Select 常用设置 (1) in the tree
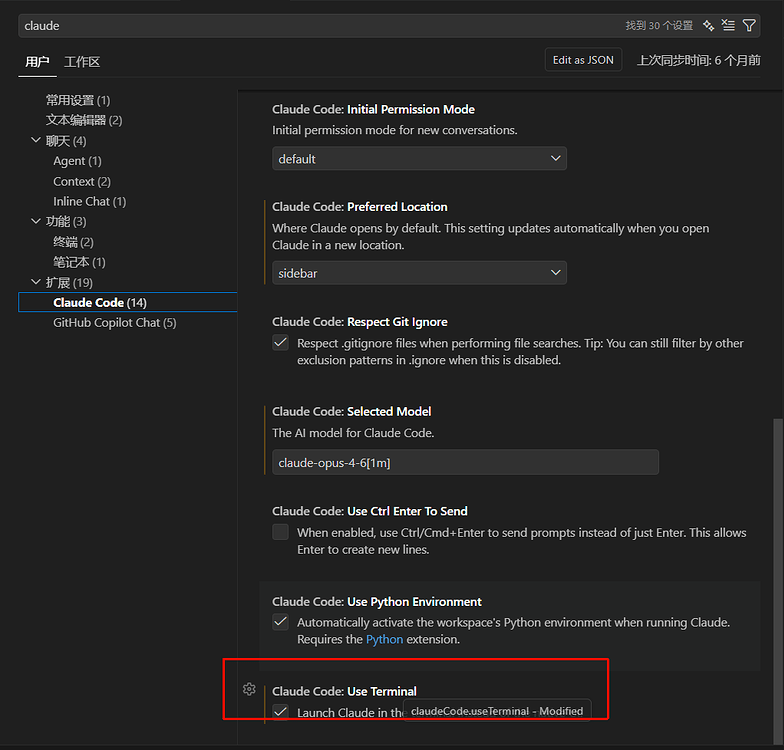The width and height of the screenshot is (784, 750). click(78, 100)
